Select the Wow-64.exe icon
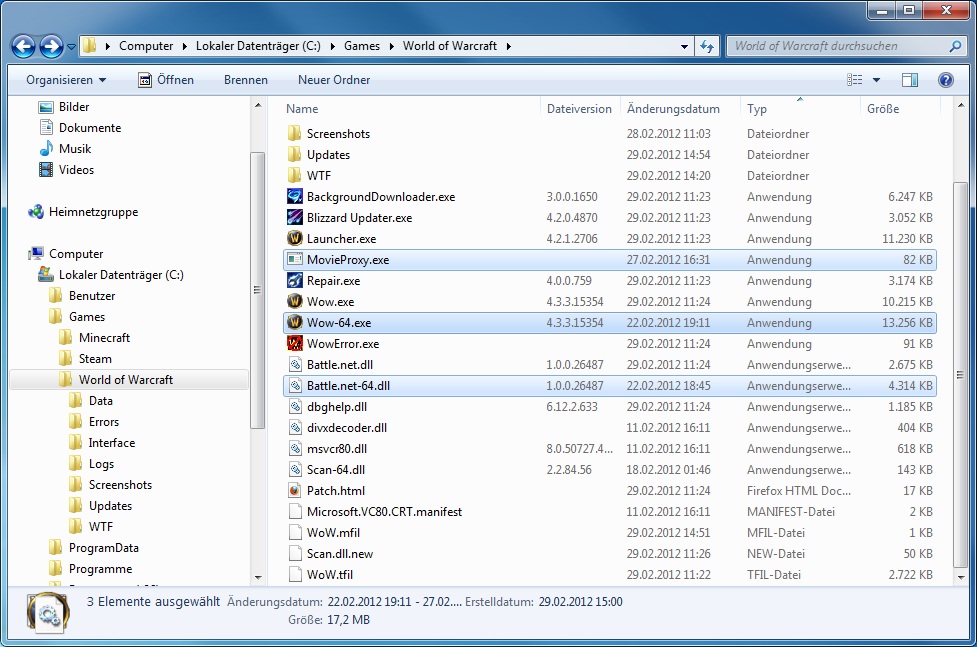This screenshot has height=647, width=977. tap(294, 322)
